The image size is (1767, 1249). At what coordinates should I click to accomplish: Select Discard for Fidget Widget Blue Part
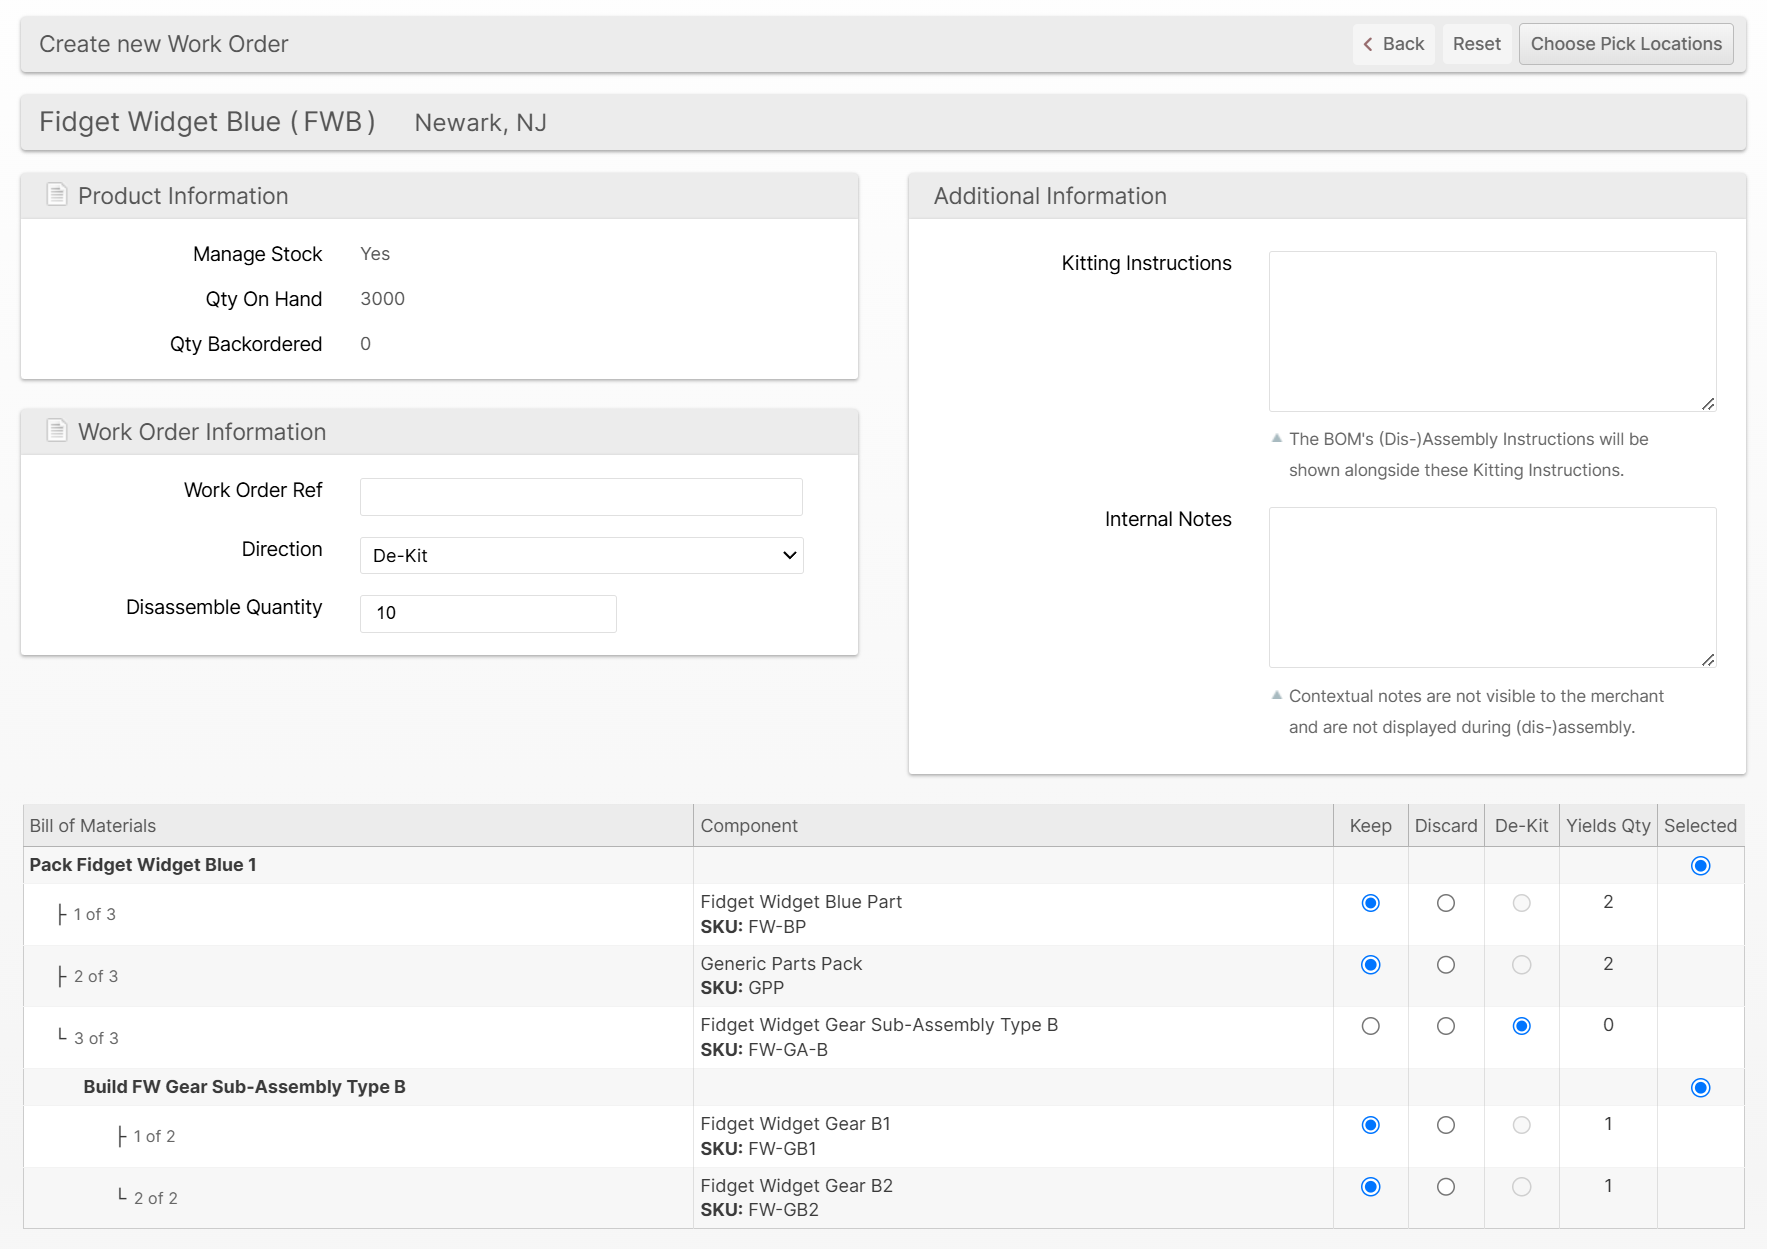tap(1446, 903)
